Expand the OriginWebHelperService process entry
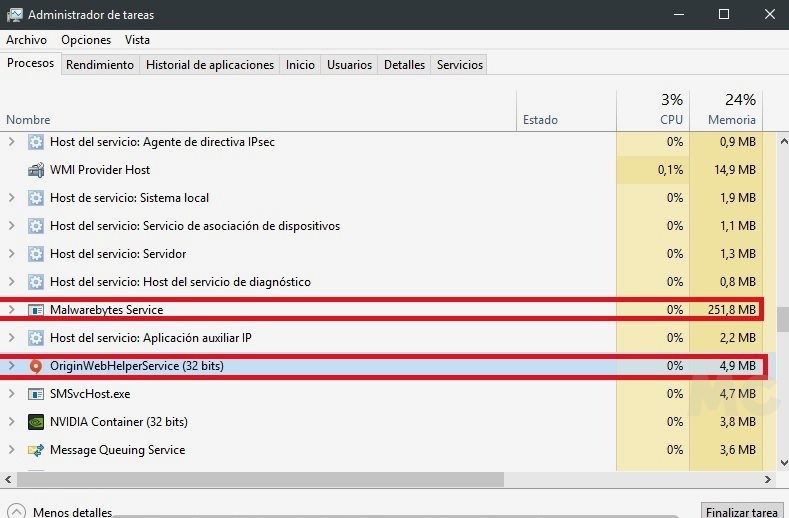 click(12, 366)
